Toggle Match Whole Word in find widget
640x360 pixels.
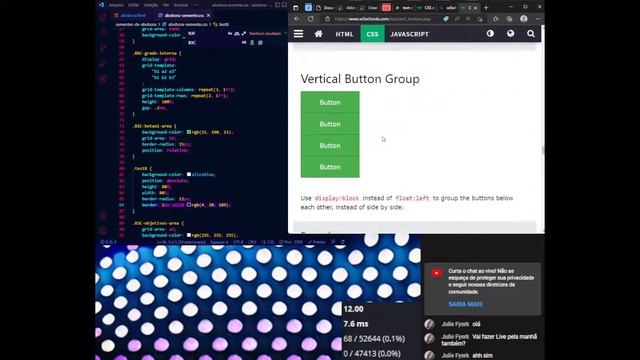point(237,33)
